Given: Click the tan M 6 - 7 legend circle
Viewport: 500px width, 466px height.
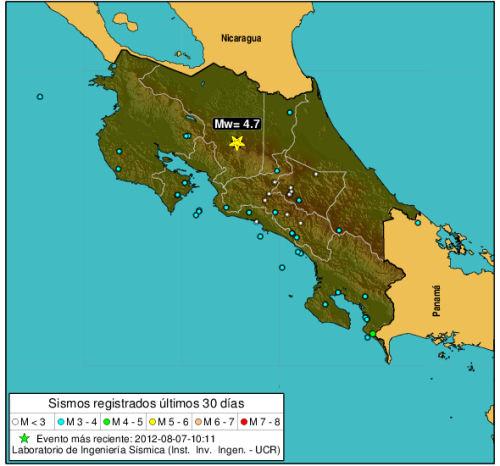Looking at the screenshot, I should tap(198, 422).
